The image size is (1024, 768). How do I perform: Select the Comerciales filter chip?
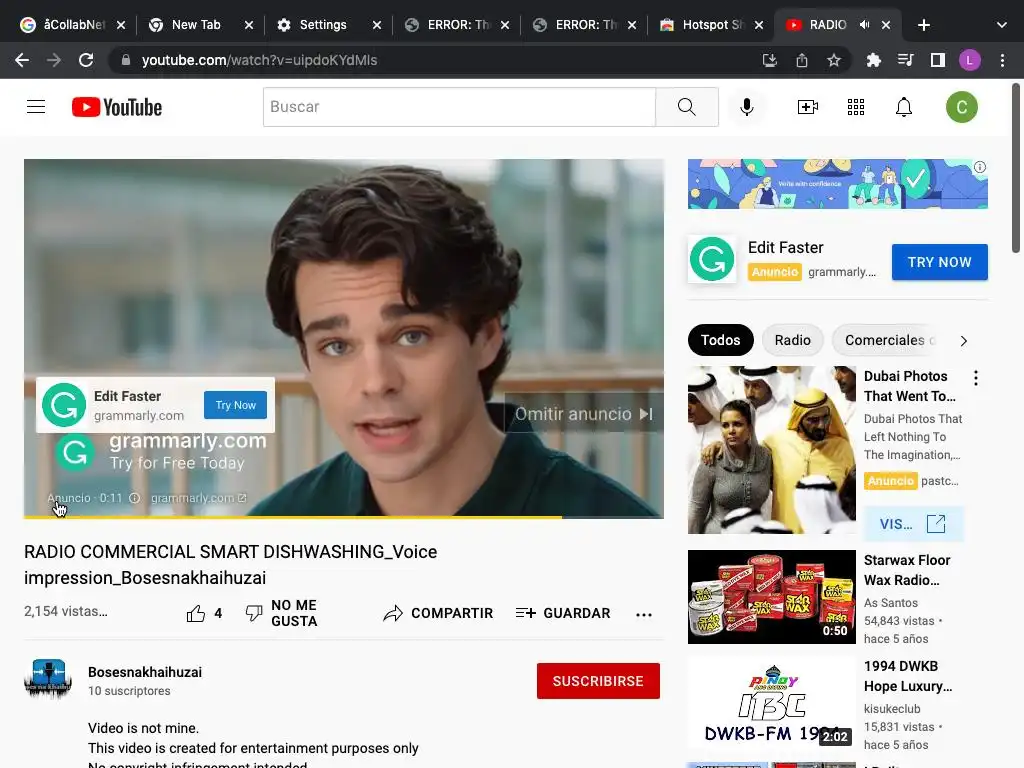885,340
